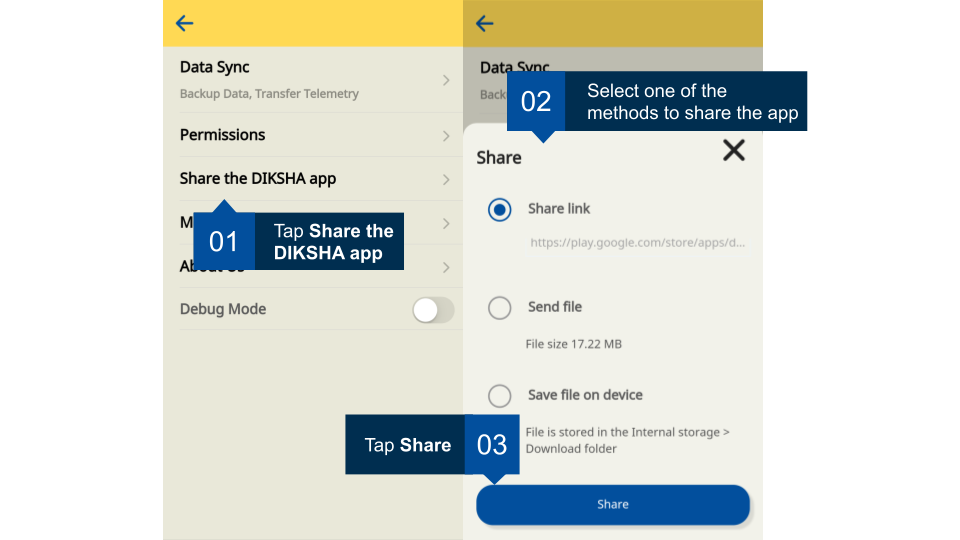This screenshot has width=960, height=540.
Task: Open Permissions chevron arrow
Action: coord(446,136)
